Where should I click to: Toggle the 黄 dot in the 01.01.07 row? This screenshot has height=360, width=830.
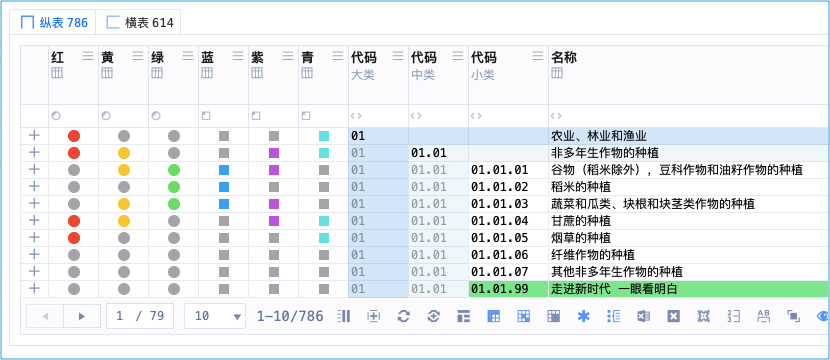pos(124,272)
